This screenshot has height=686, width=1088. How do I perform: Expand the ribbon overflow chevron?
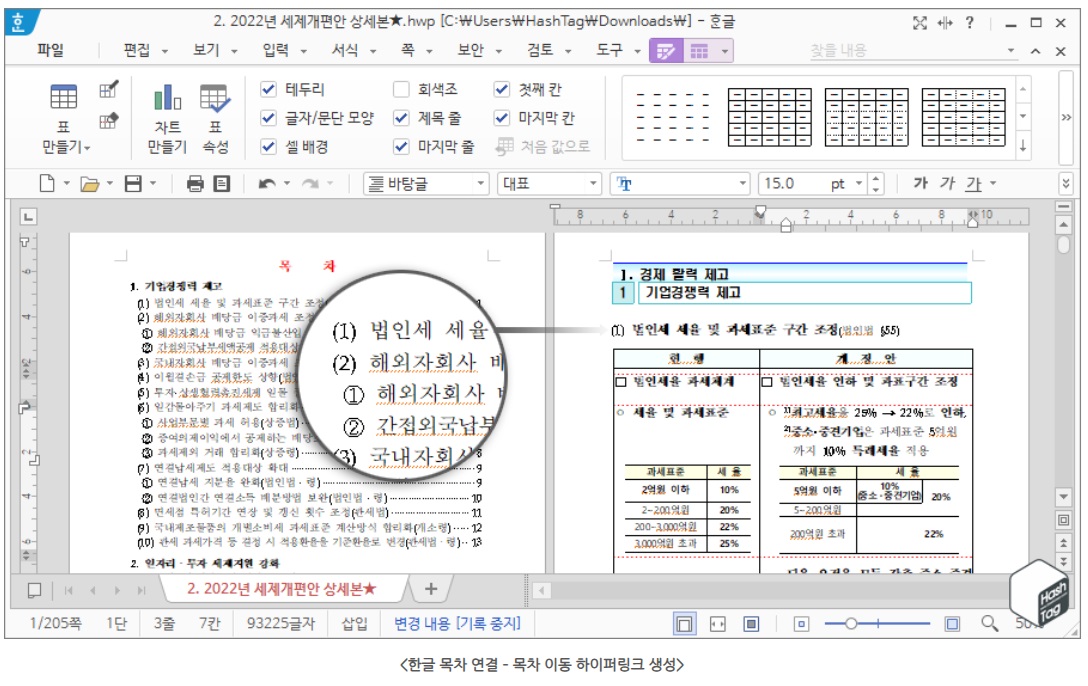[1066, 118]
